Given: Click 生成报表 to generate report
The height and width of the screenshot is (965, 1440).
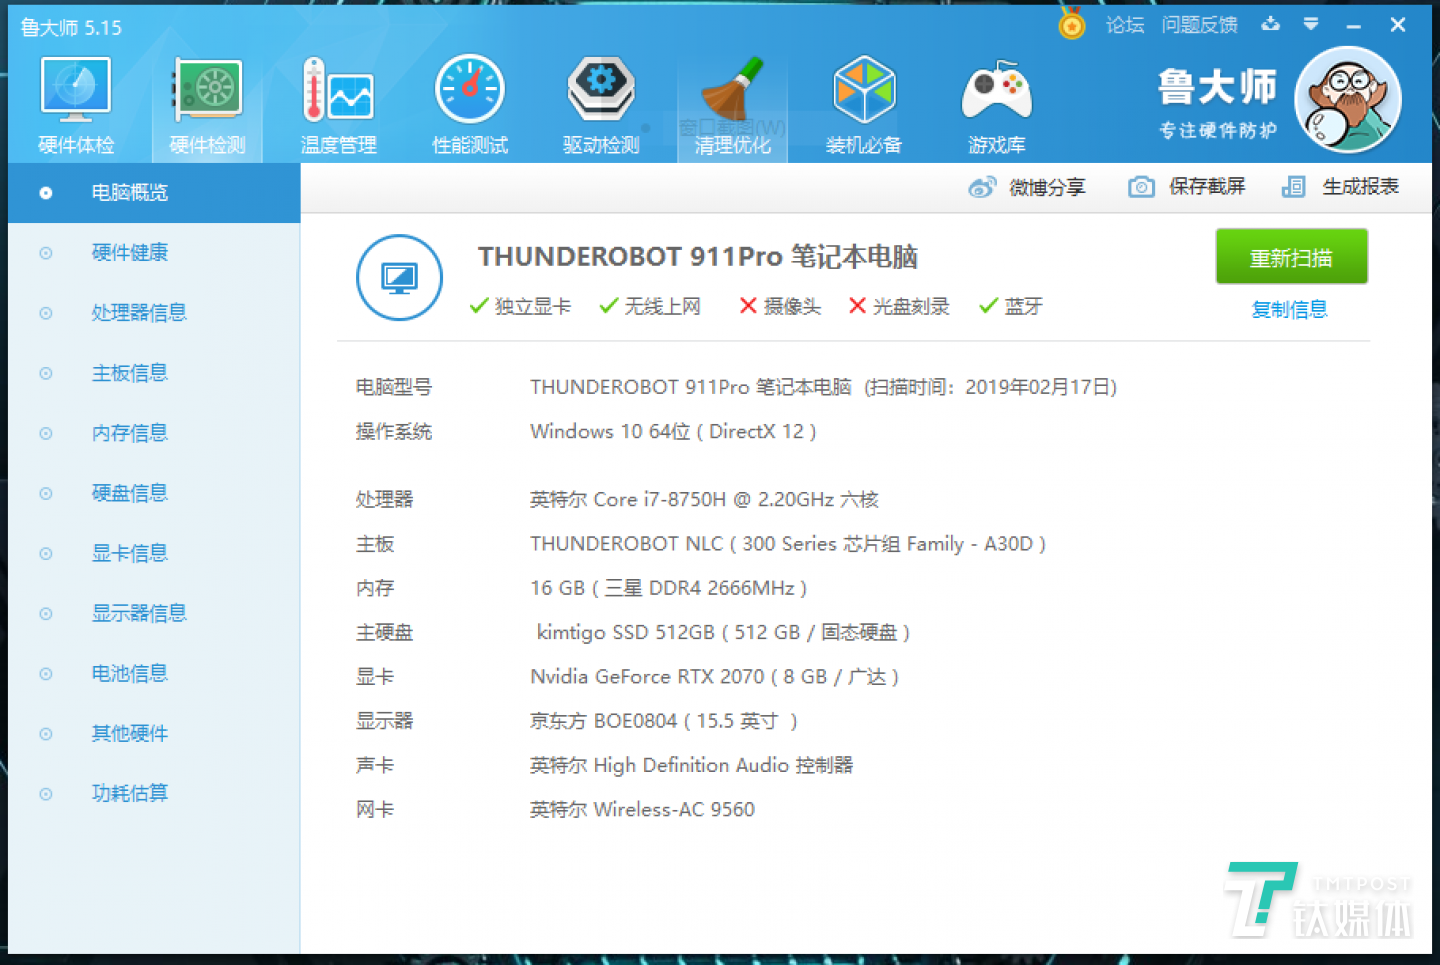Looking at the screenshot, I should click(1342, 187).
